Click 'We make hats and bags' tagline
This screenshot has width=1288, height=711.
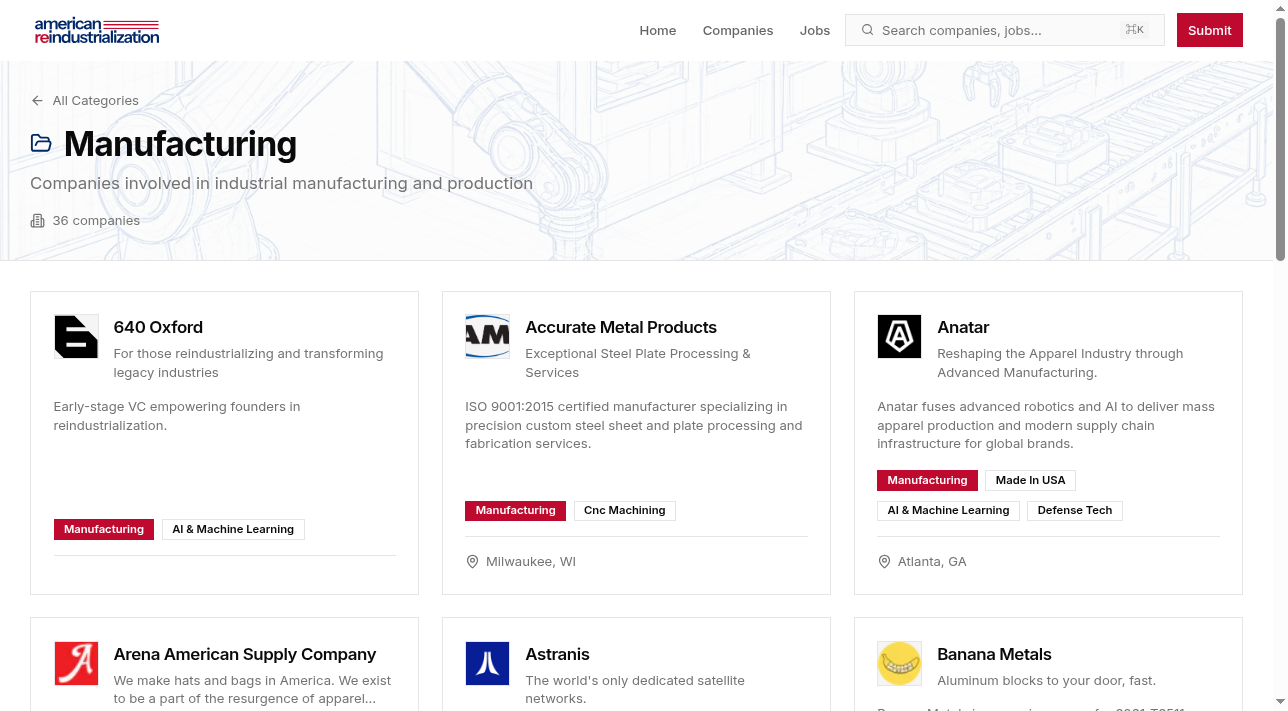252,690
